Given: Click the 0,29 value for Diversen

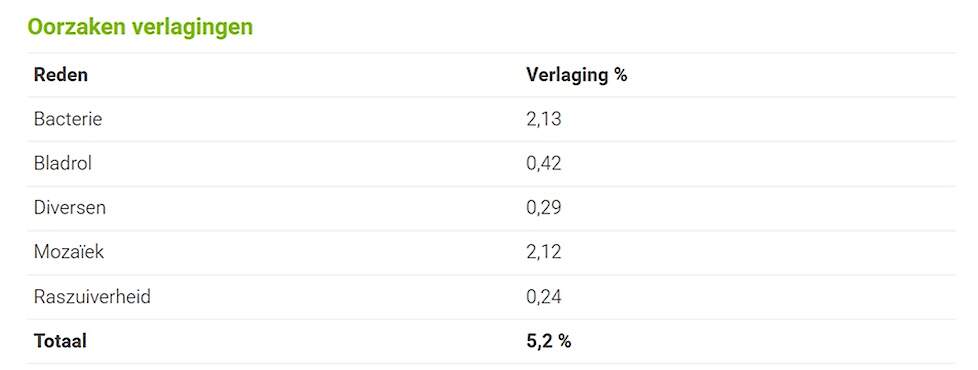Looking at the screenshot, I should pyautogui.click(x=544, y=208).
